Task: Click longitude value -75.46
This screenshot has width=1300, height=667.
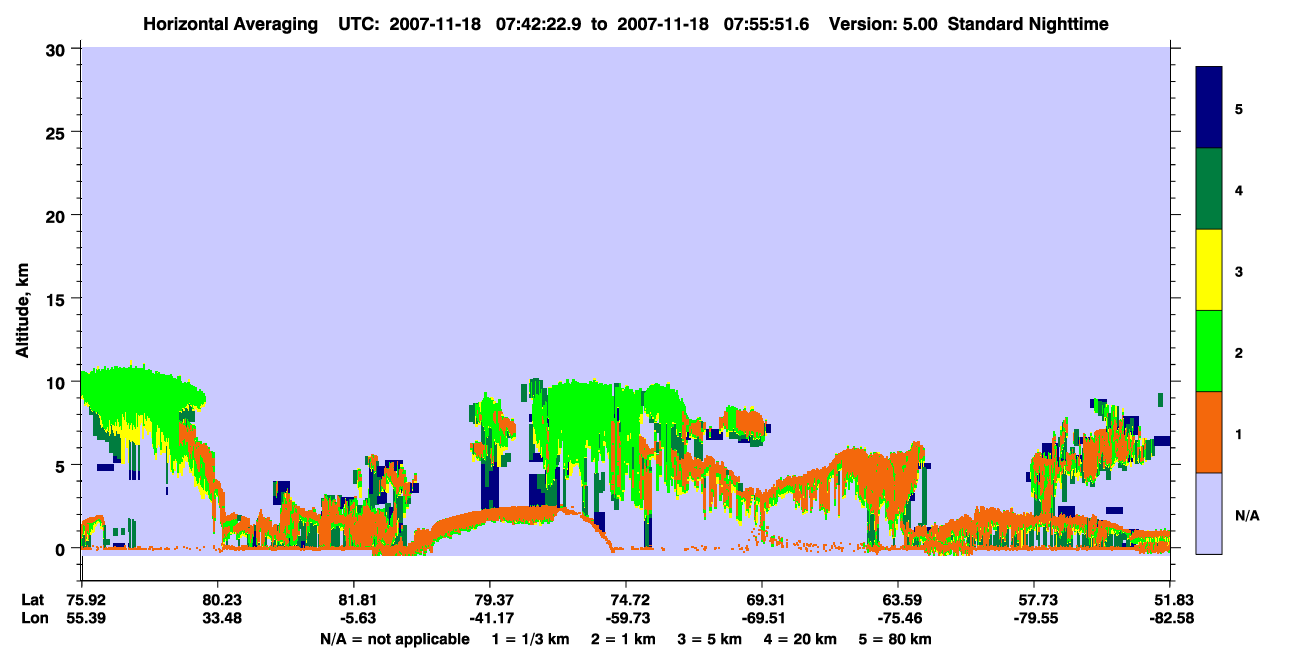Action: [x=898, y=618]
